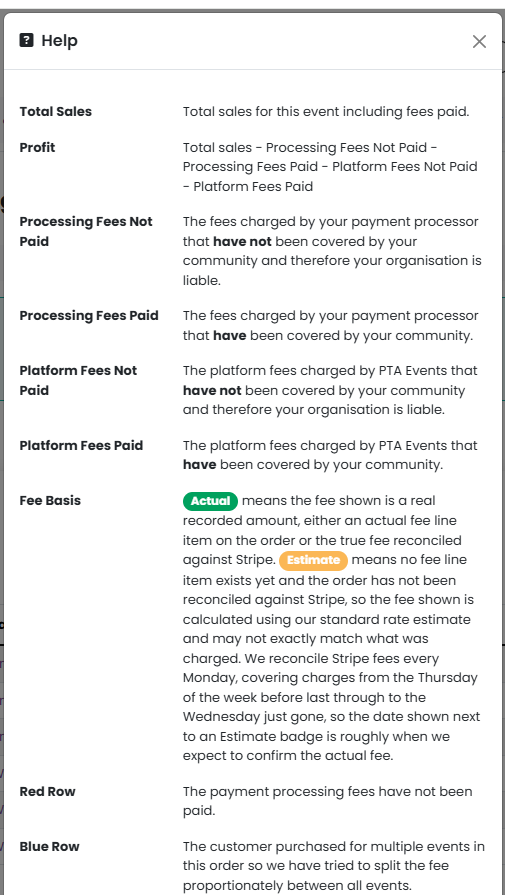Click the Platform Fees Paid label

click(x=81, y=445)
